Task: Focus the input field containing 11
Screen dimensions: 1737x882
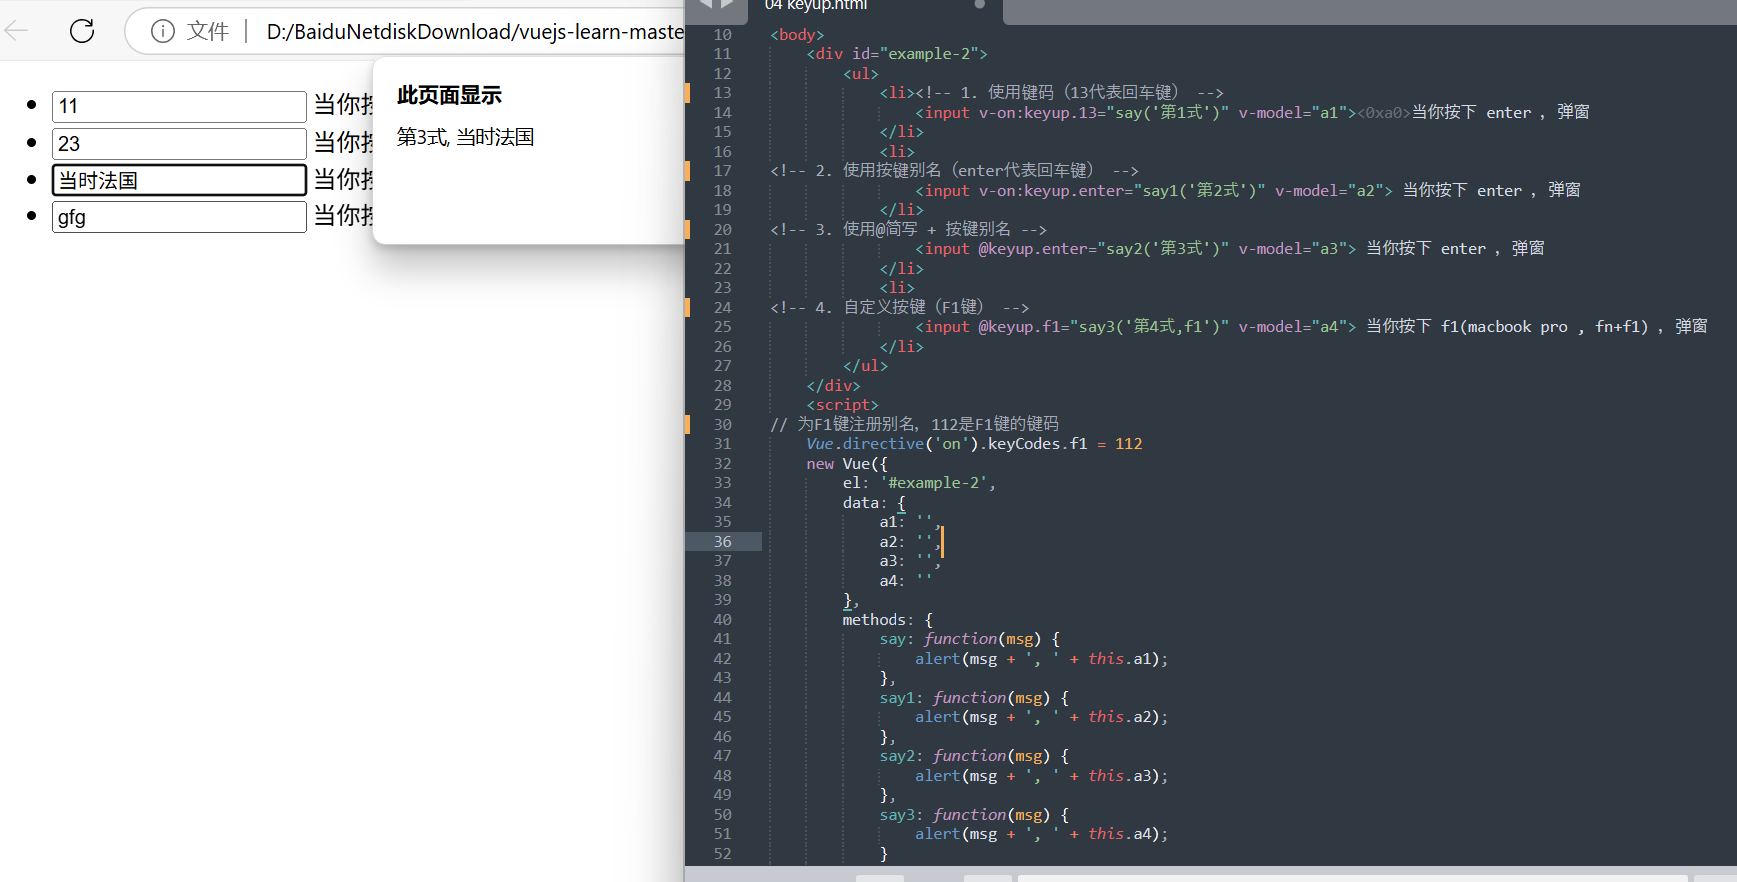Action: [179, 107]
